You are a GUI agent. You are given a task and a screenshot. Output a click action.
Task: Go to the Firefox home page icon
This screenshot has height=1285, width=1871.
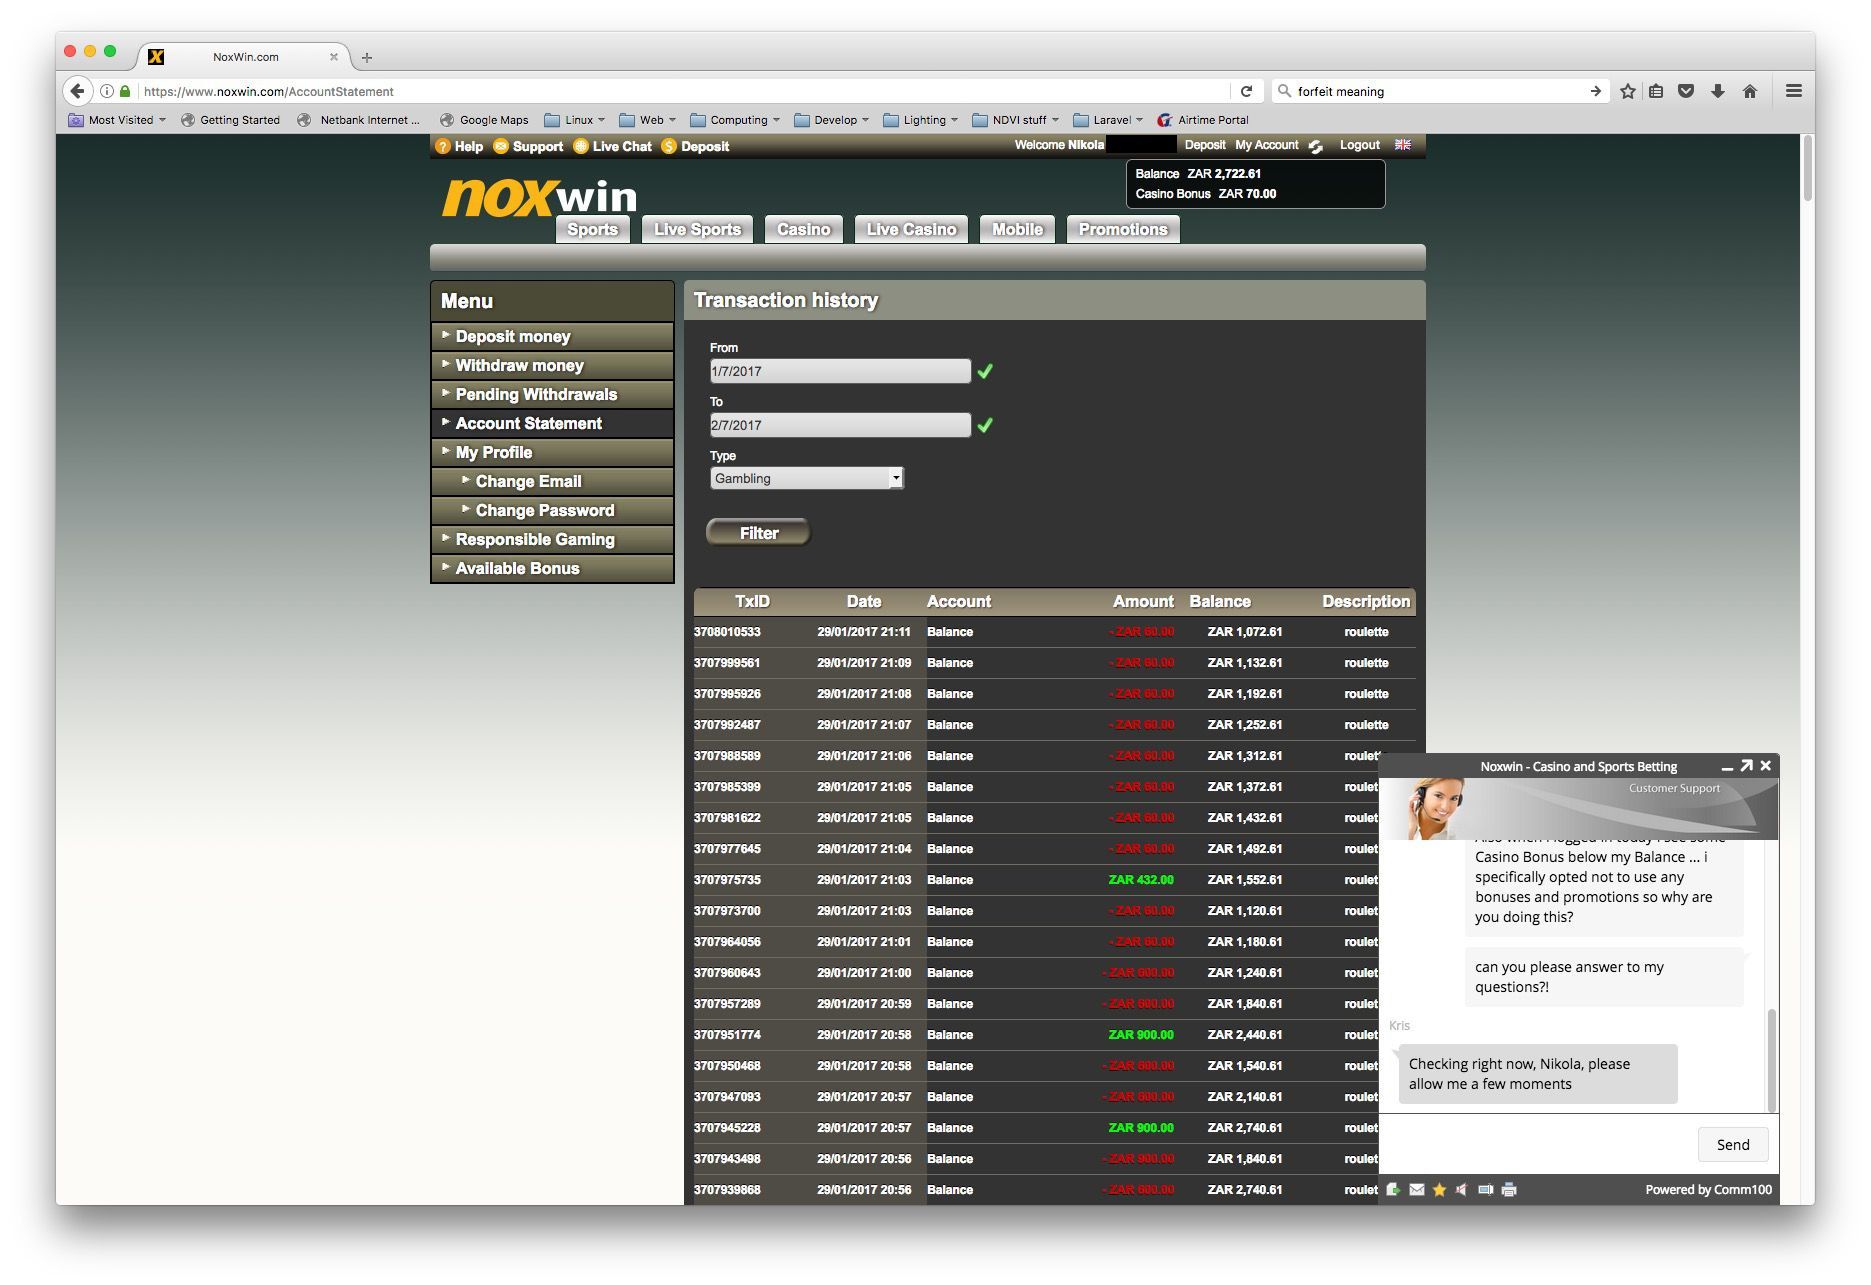tap(1749, 91)
